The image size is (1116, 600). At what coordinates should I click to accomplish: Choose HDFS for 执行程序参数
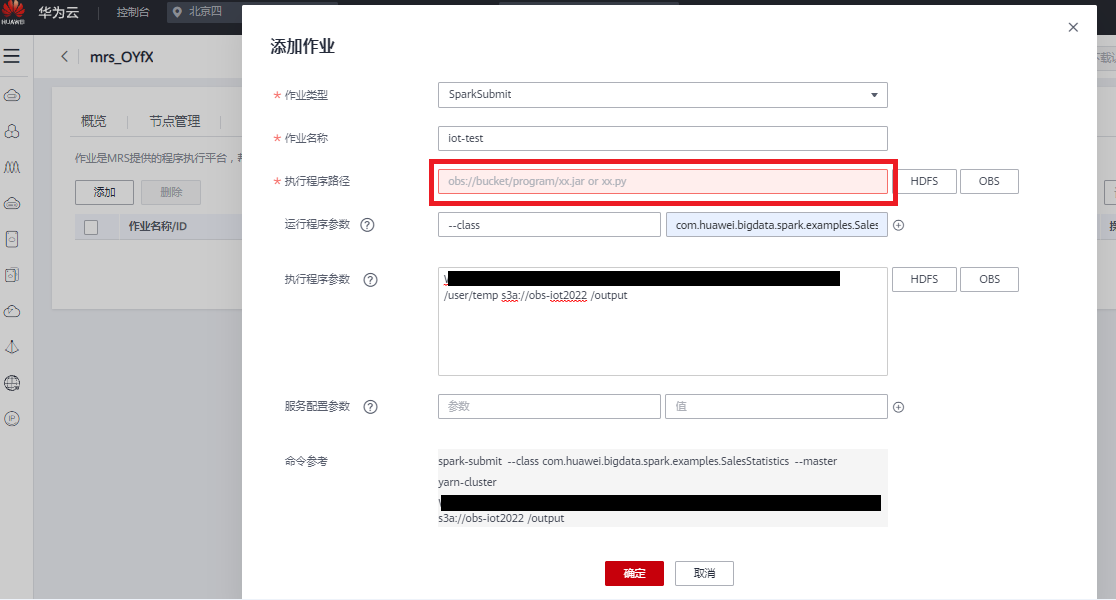924,280
